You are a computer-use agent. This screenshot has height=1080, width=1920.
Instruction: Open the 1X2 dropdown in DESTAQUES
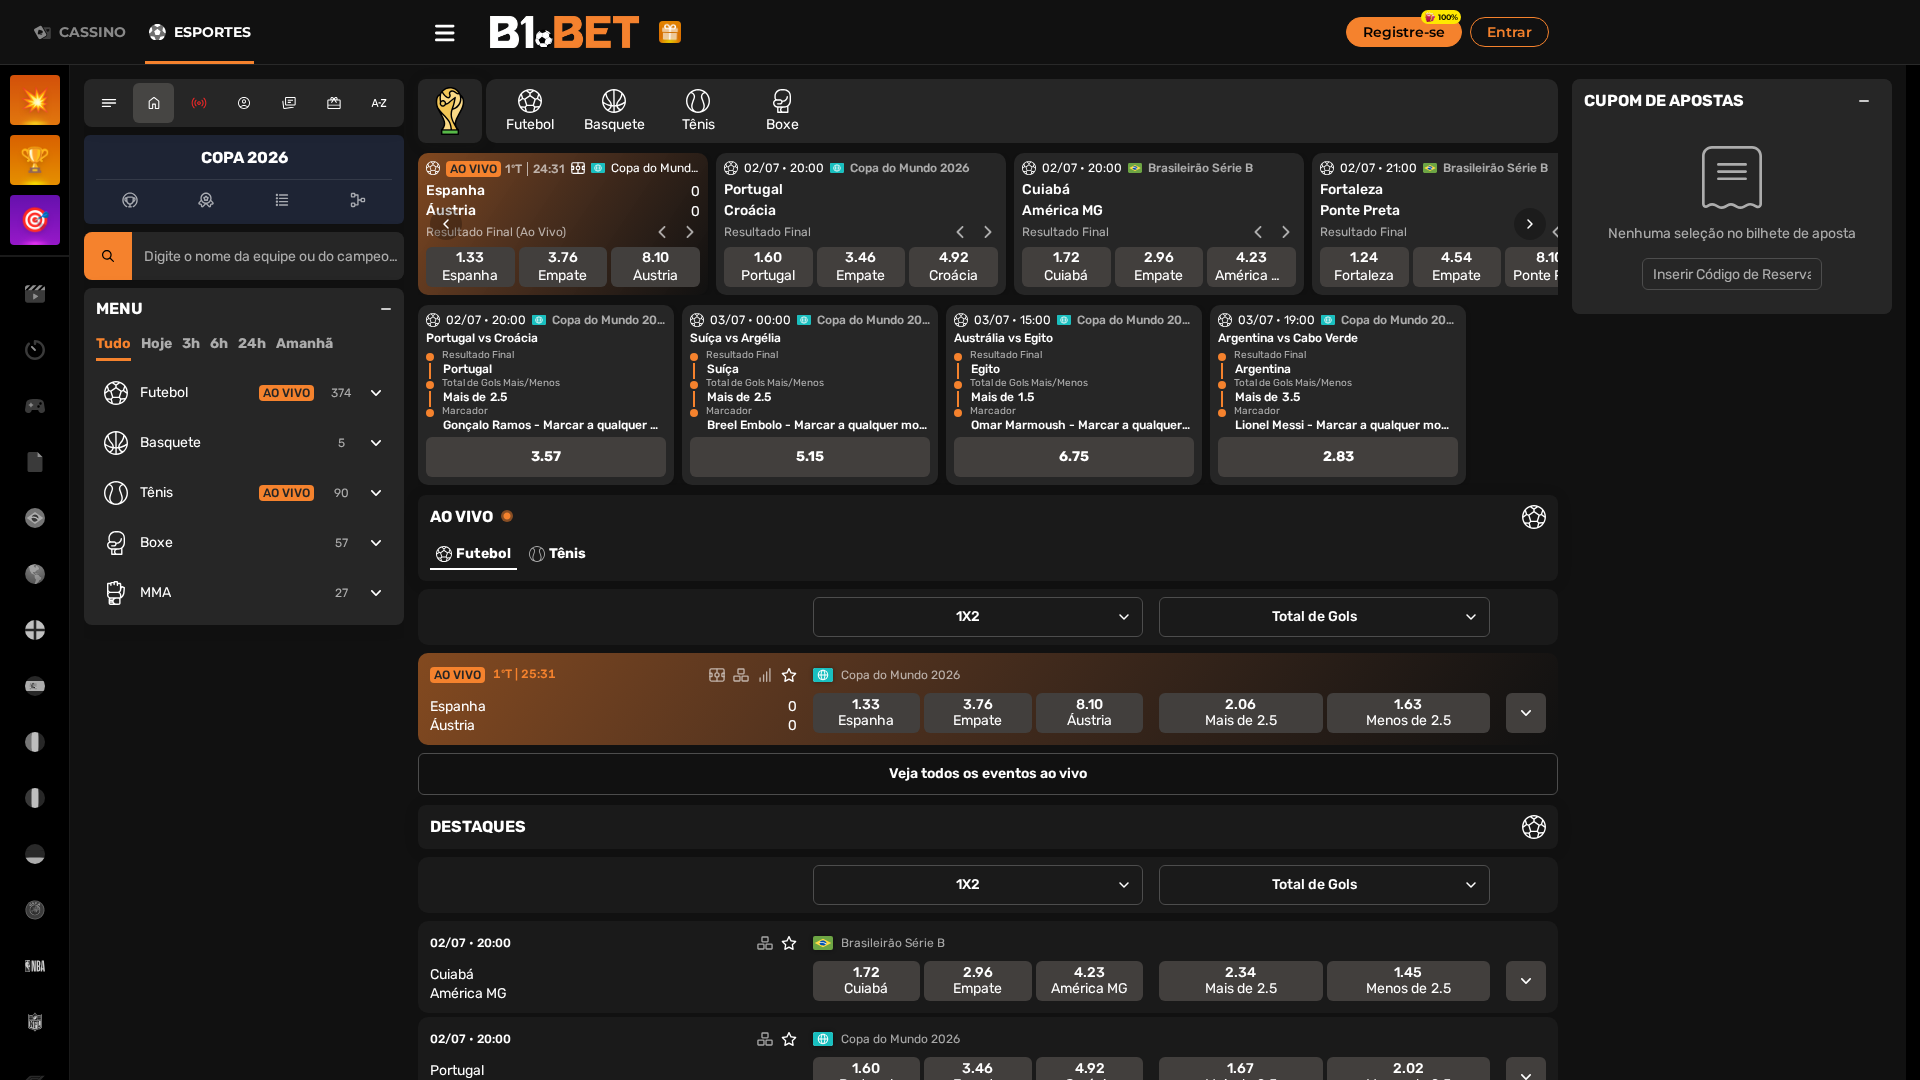click(977, 885)
